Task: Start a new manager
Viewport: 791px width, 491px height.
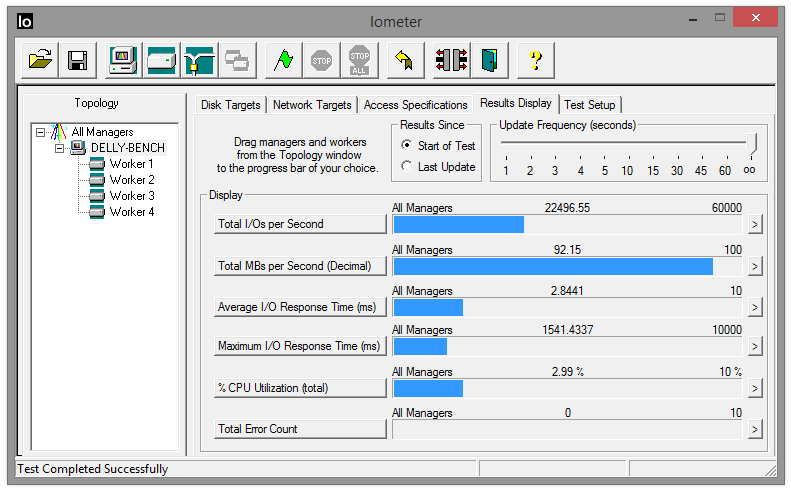Action: click(124, 60)
